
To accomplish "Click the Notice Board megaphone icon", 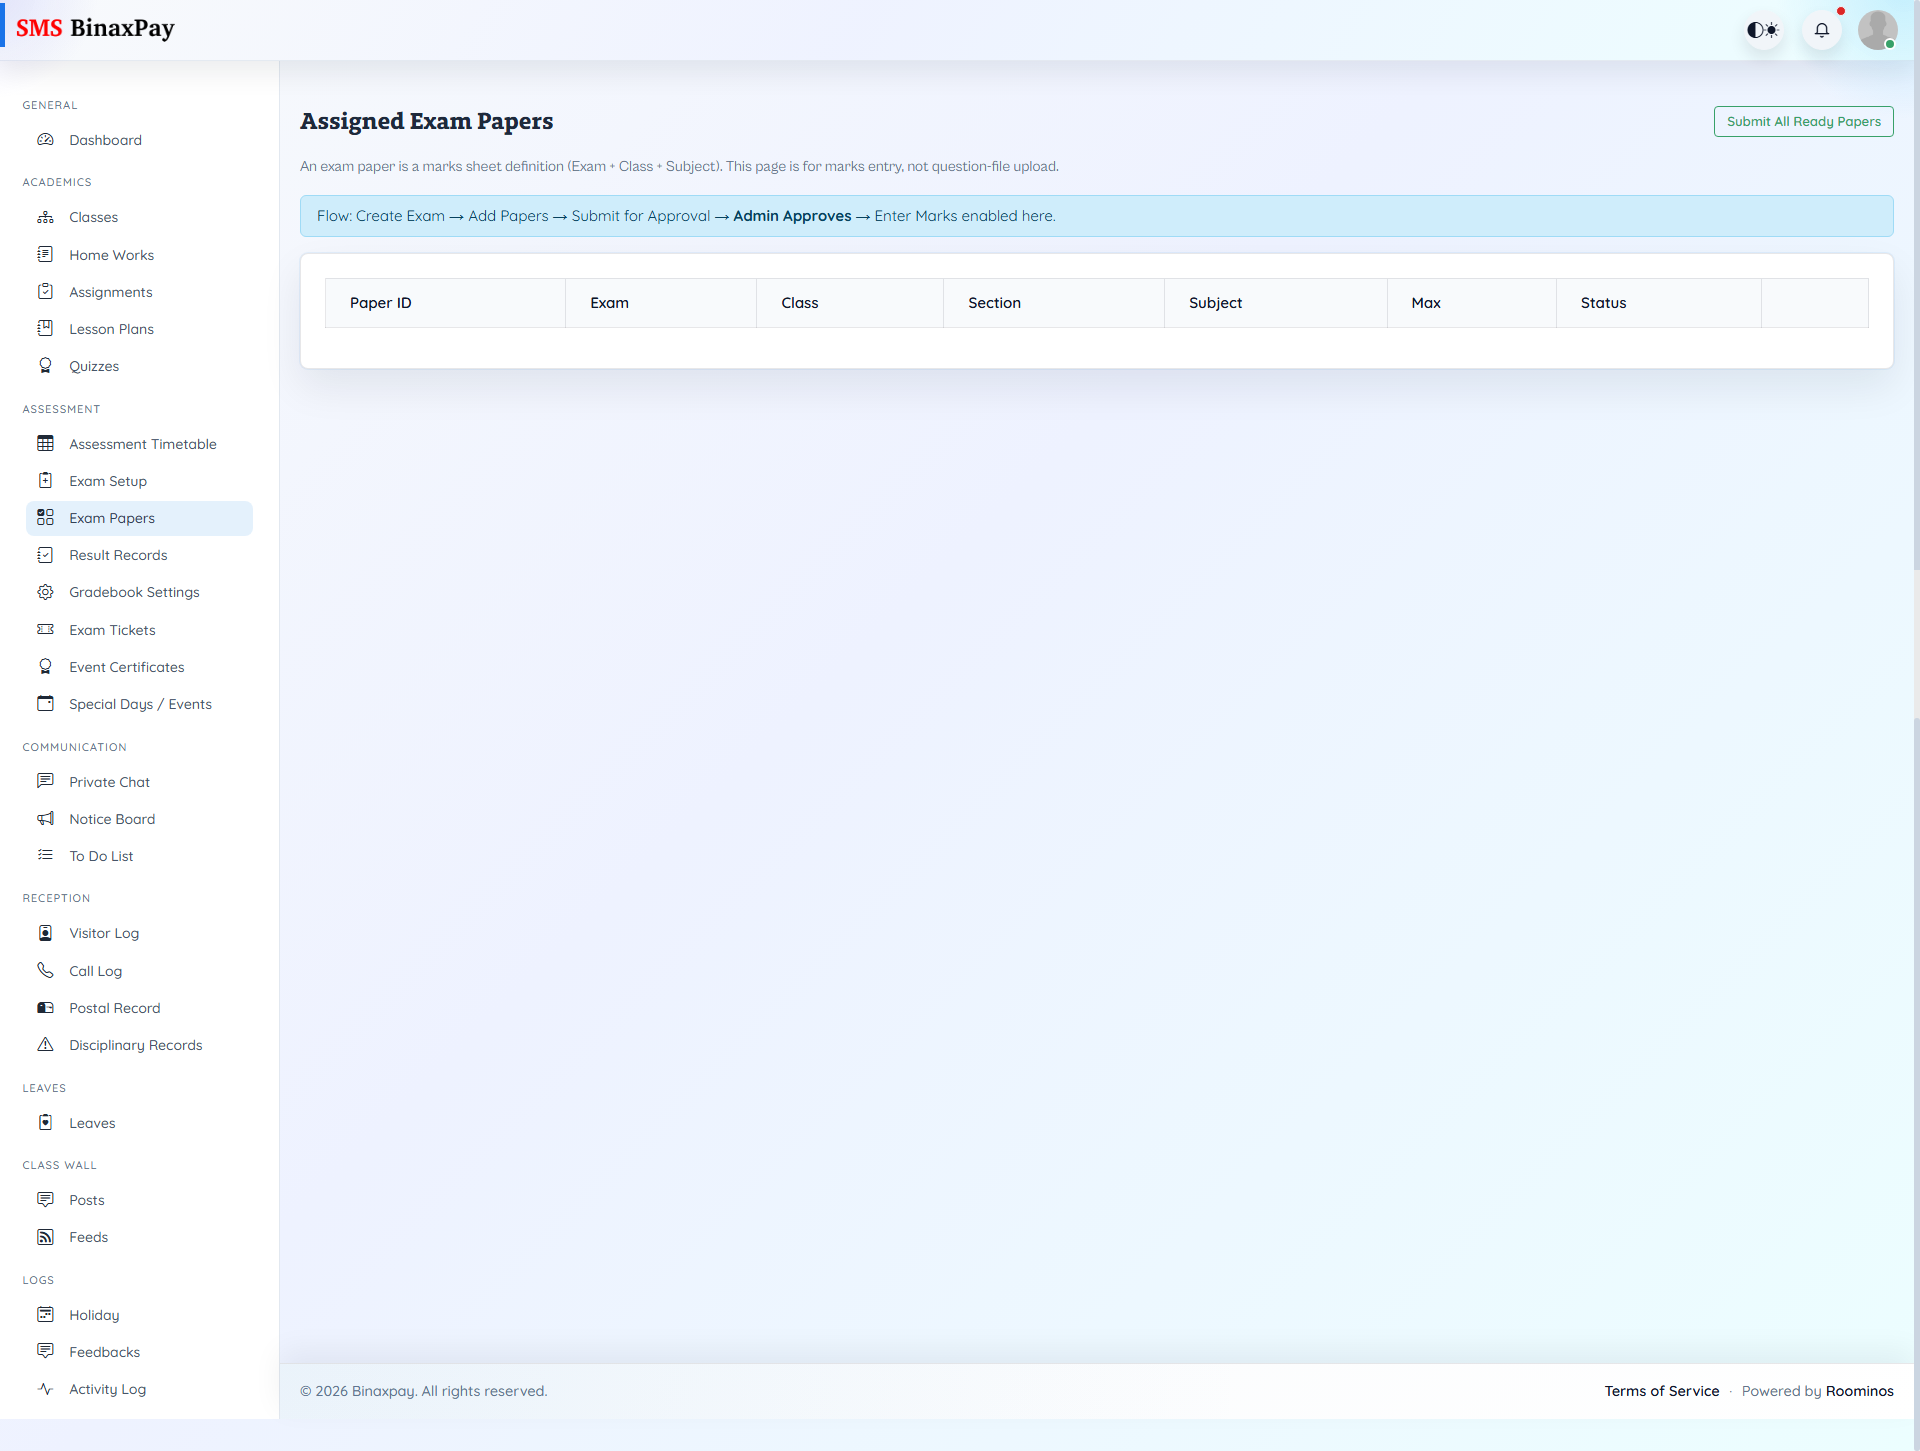I will (45, 819).
